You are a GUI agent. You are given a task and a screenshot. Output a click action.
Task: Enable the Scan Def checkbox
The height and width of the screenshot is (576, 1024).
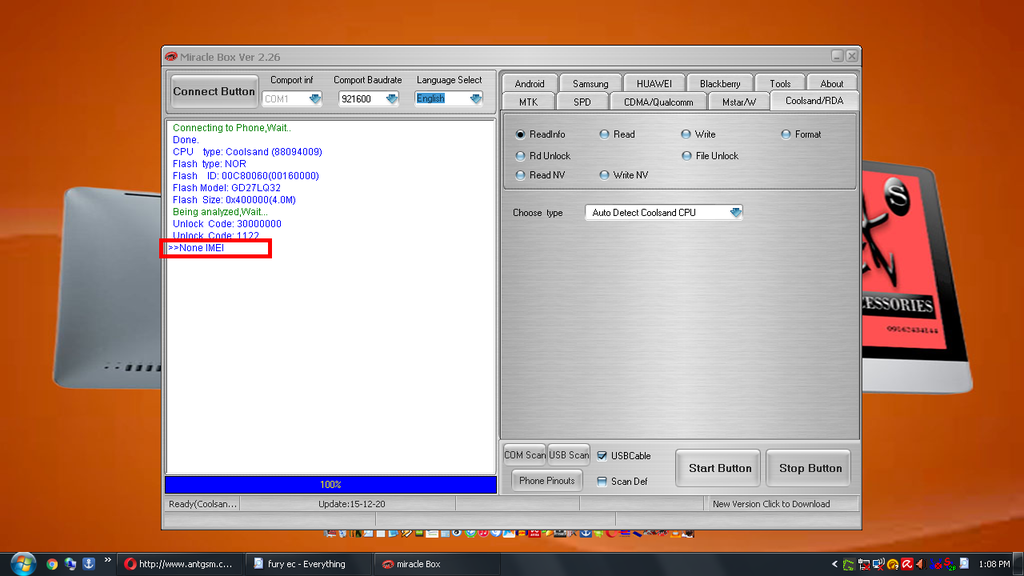pyautogui.click(x=602, y=481)
